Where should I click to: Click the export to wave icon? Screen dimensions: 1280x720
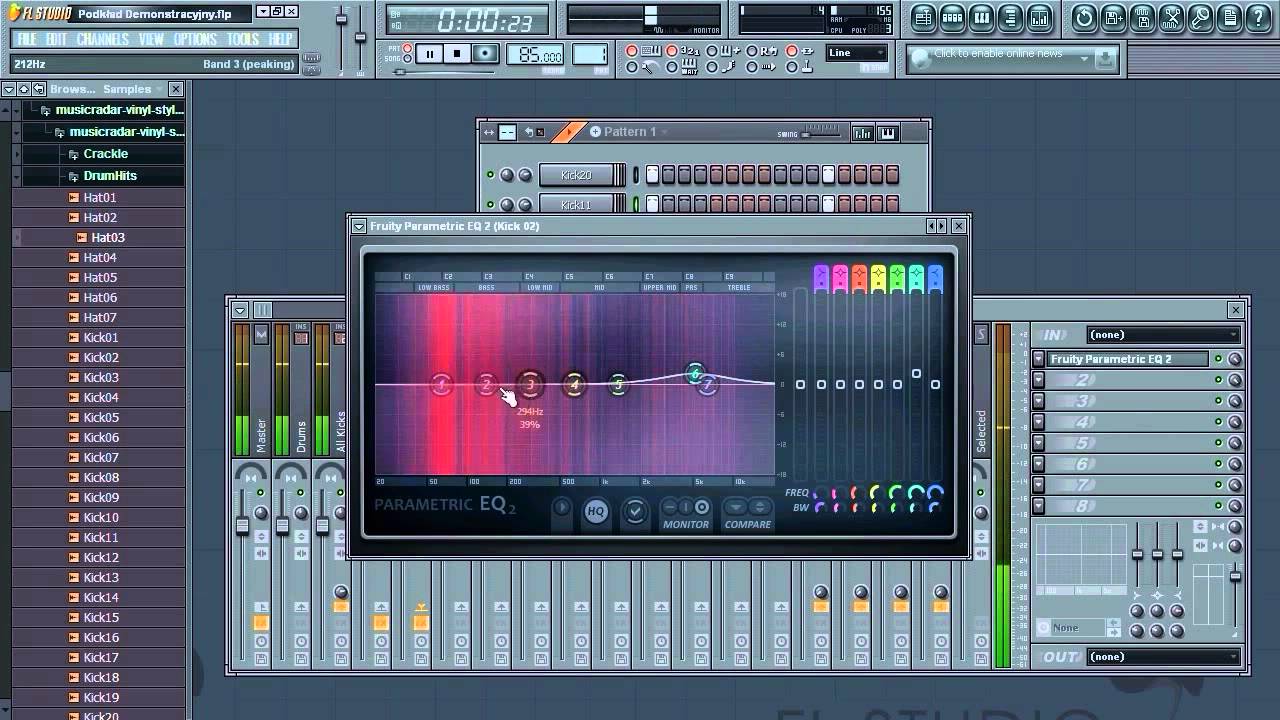pyautogui.click(x=1142, y=18)
